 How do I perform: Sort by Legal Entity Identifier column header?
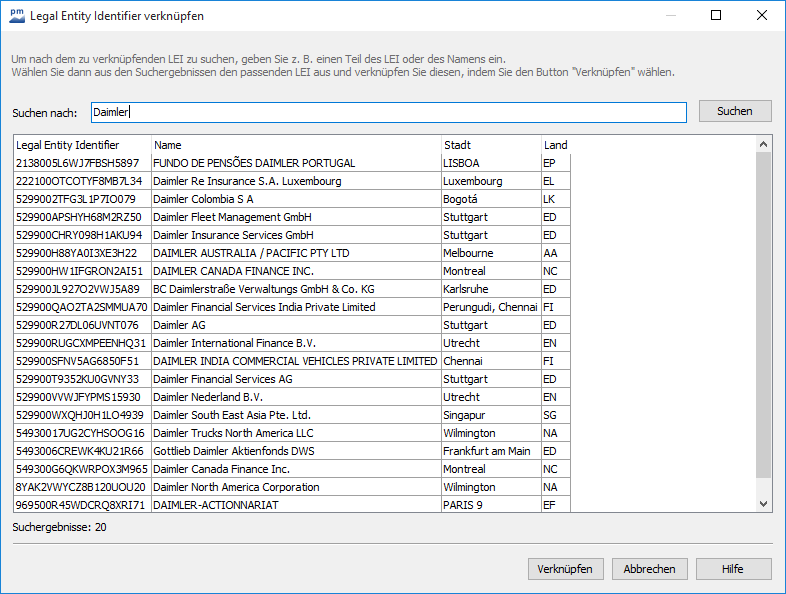(x=82, y=145)
